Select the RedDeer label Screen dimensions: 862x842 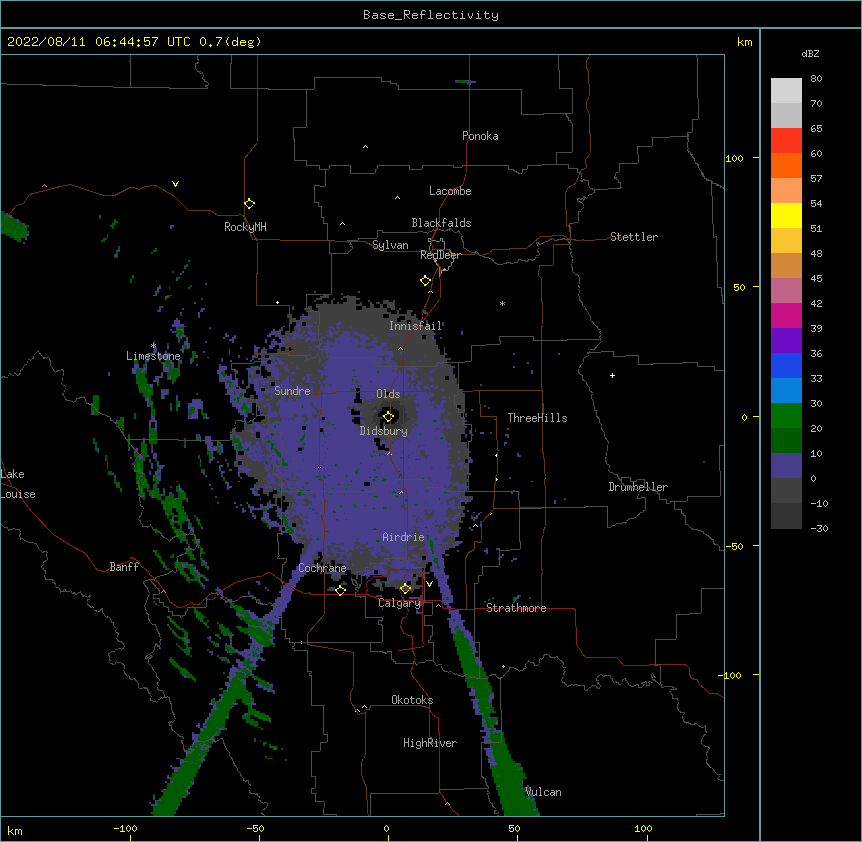click(x=440, y=255)
